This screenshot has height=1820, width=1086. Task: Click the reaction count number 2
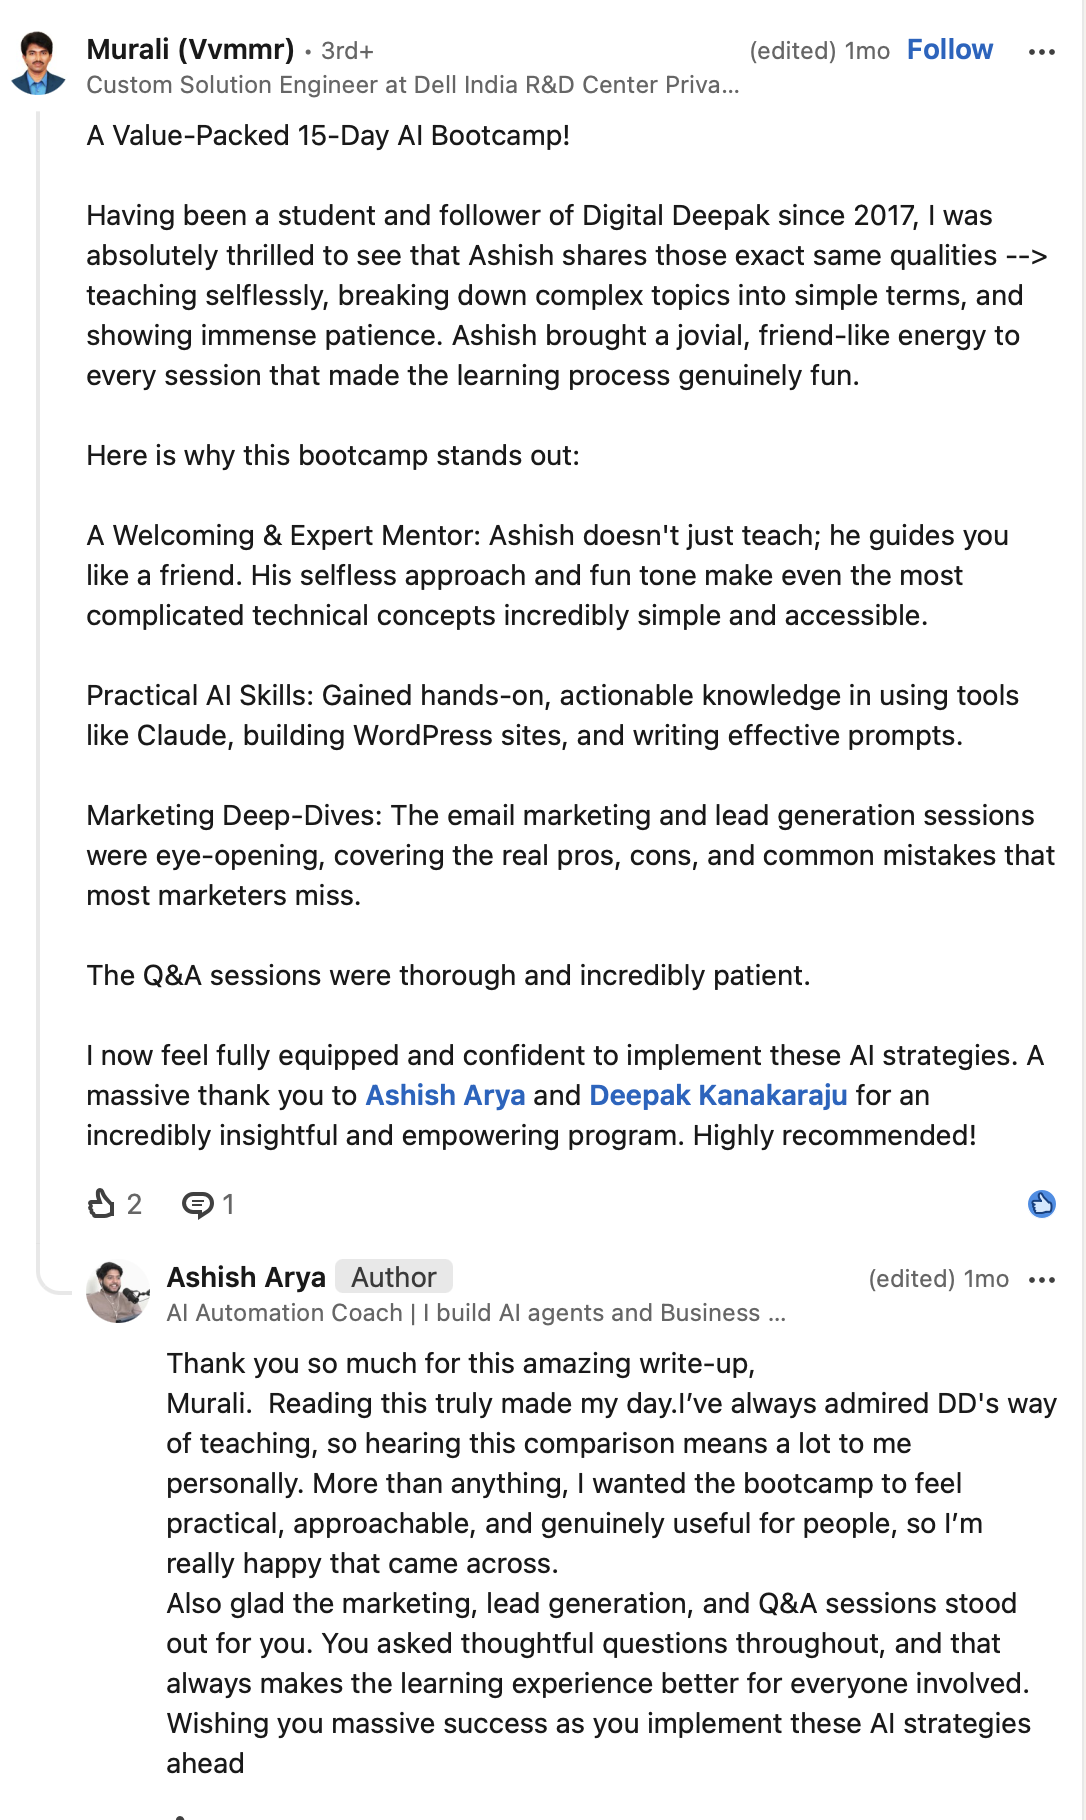tap(134, 1204)
